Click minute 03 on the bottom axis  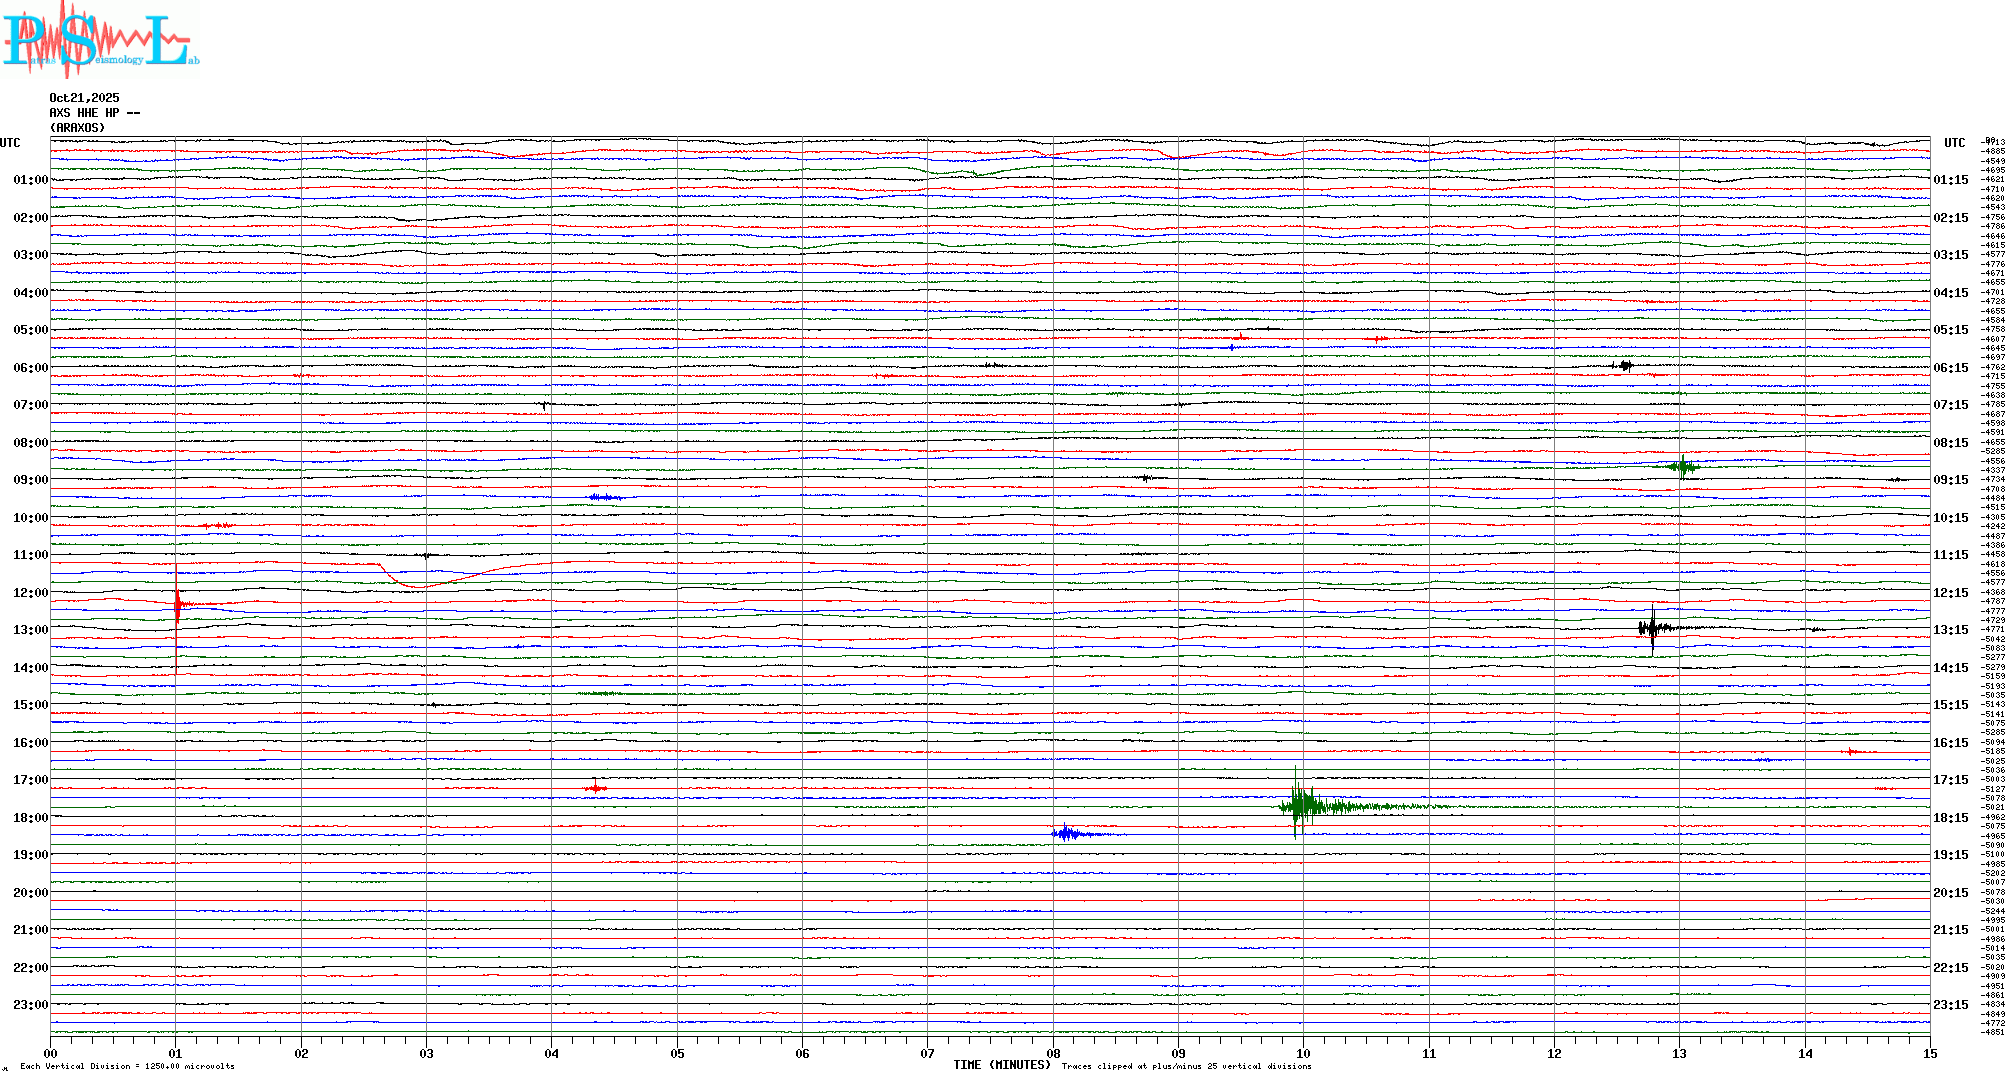[426, 1053]
